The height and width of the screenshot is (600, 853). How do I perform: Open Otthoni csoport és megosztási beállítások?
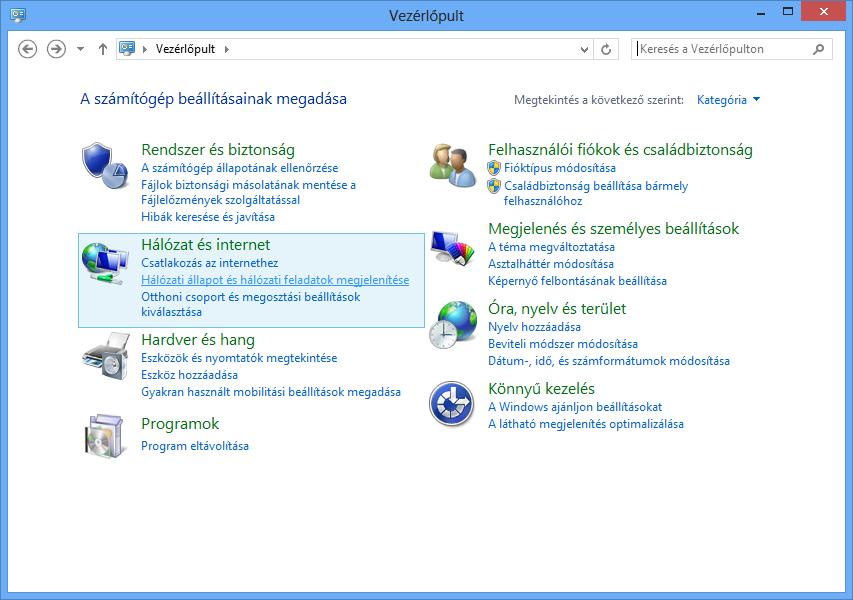tap(250, 305)
